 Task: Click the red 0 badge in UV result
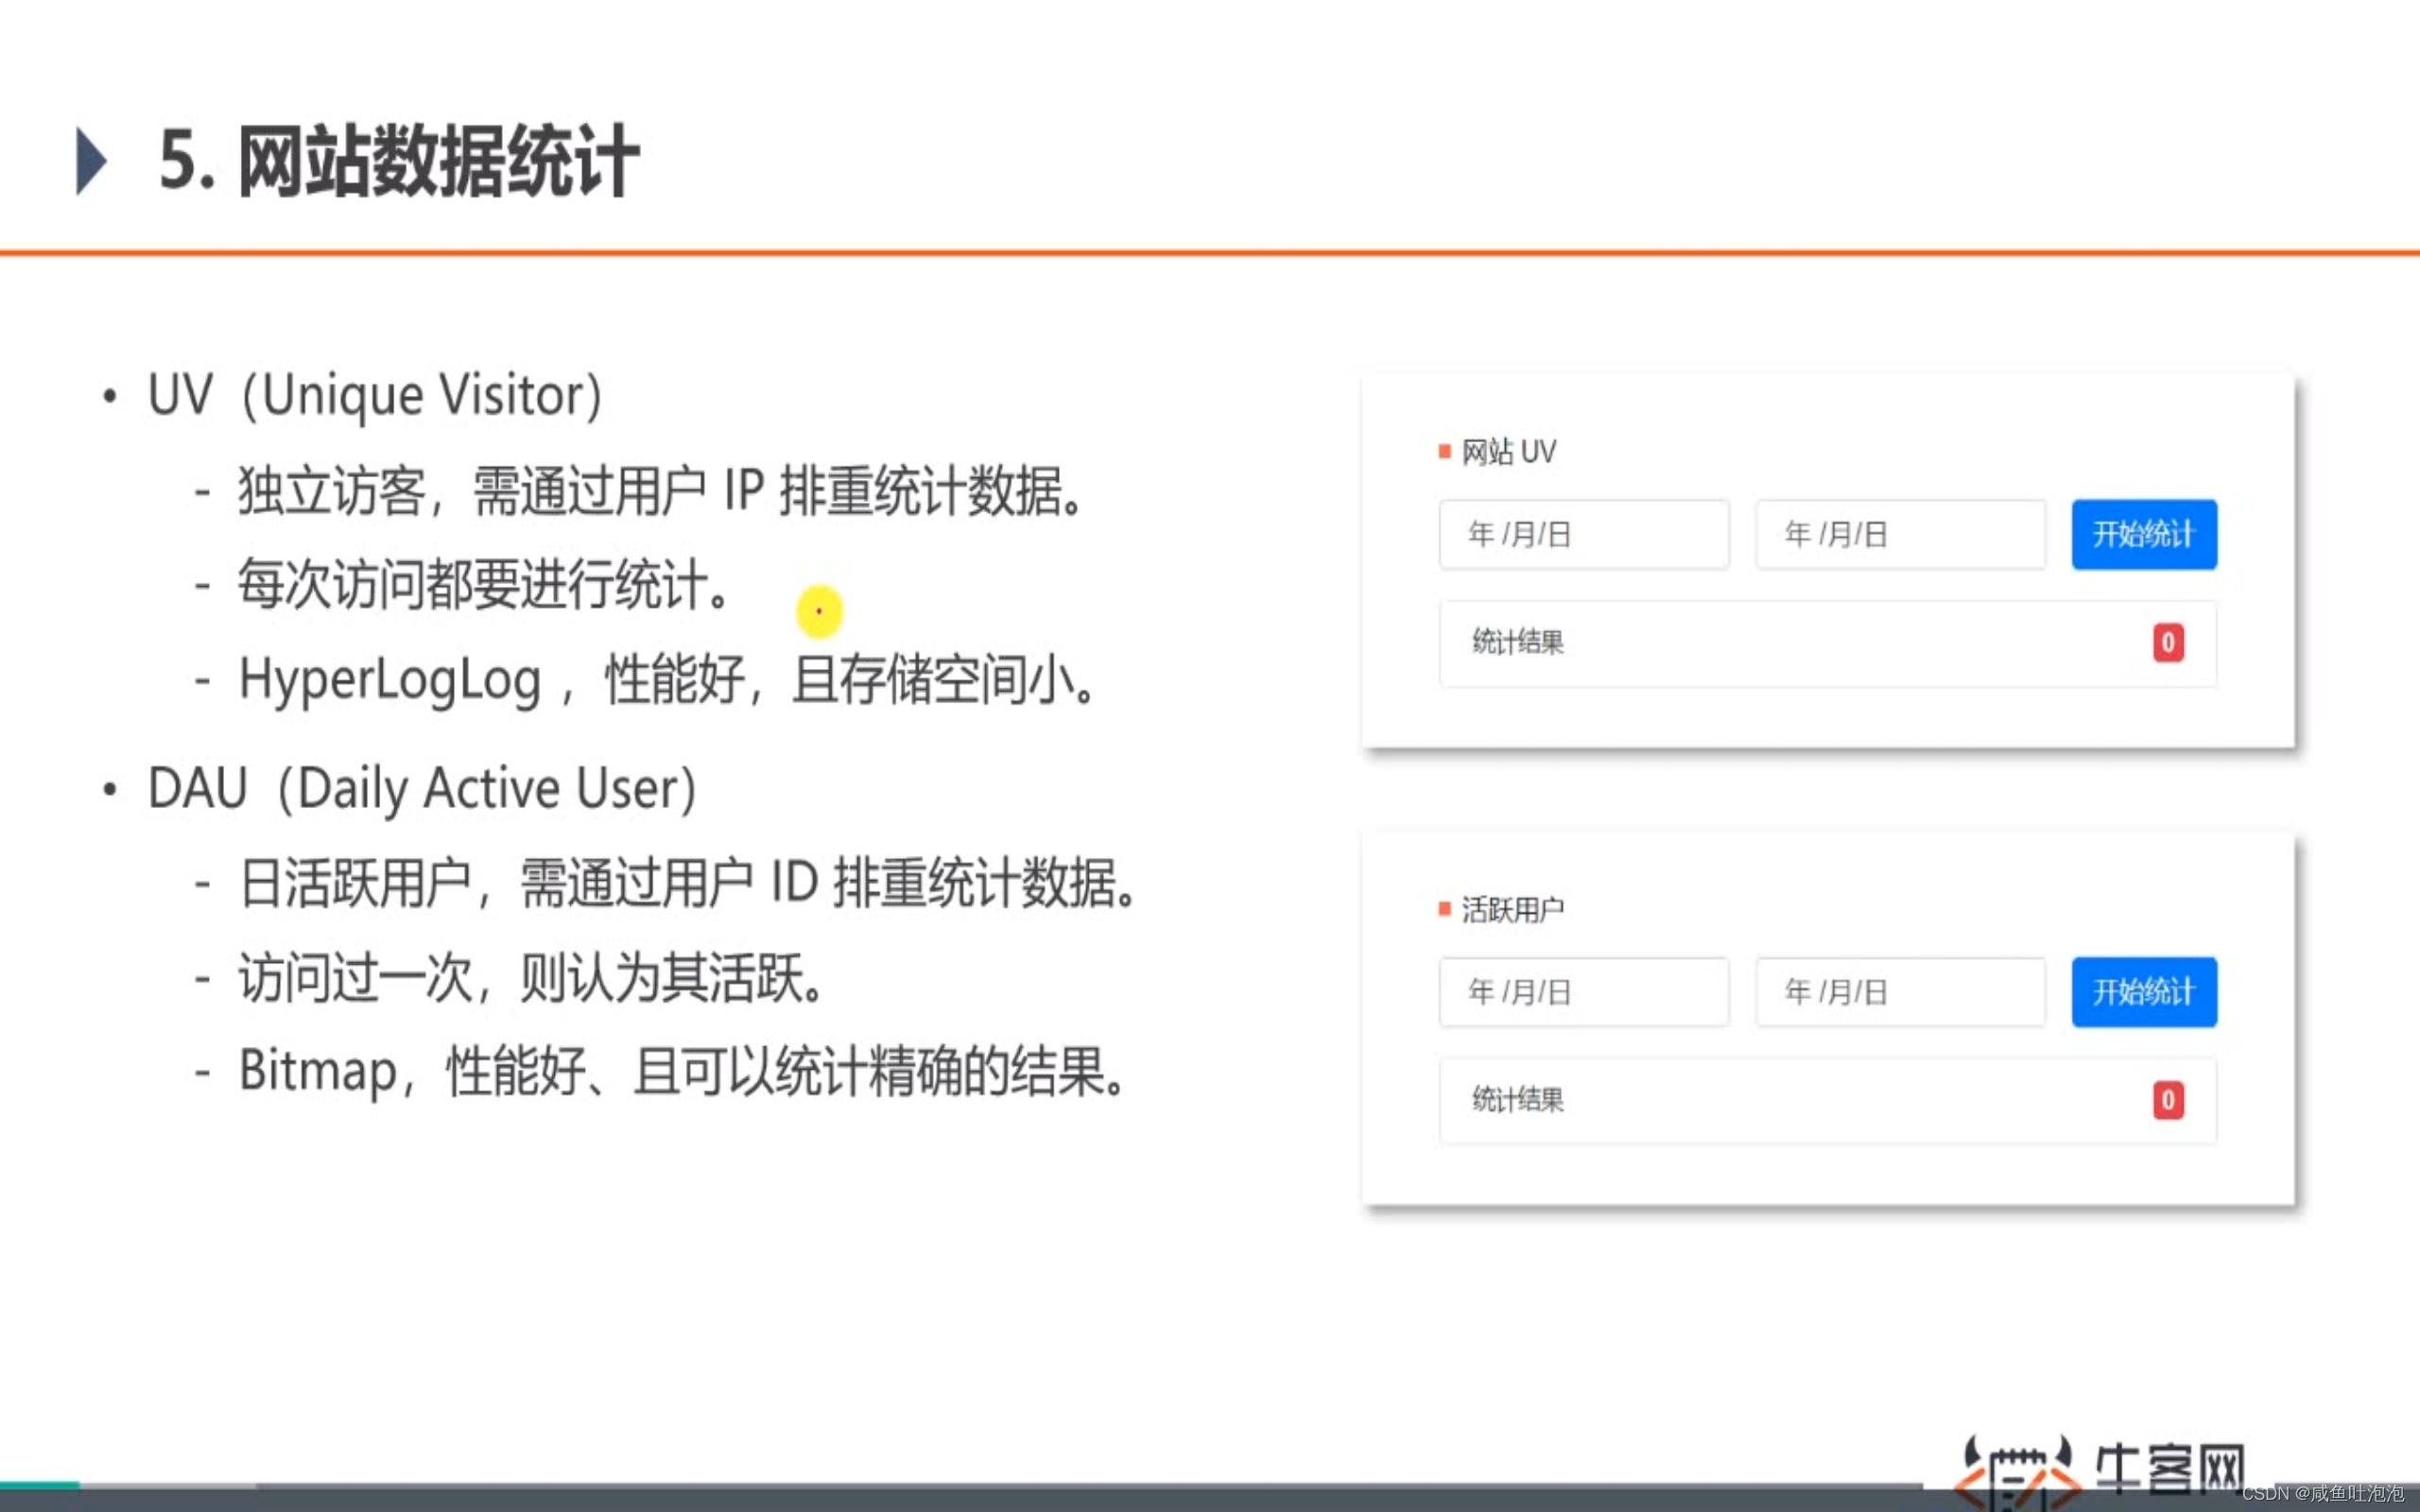(2167, 642)
